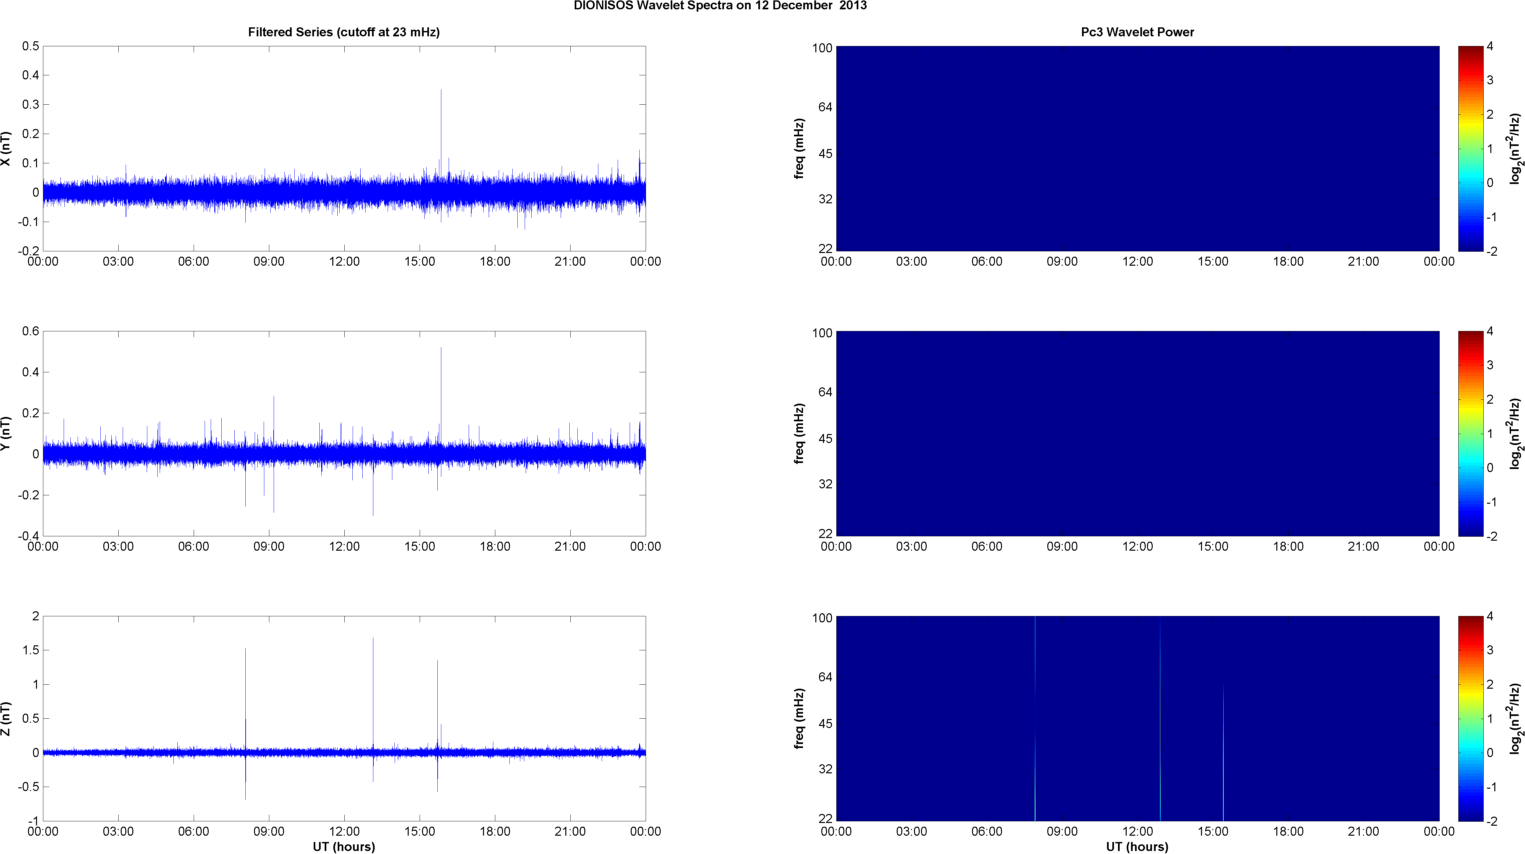Select the 'Pc3 Wavelet Power' heading
1525x854 pixels.
tap(1137, 32)
